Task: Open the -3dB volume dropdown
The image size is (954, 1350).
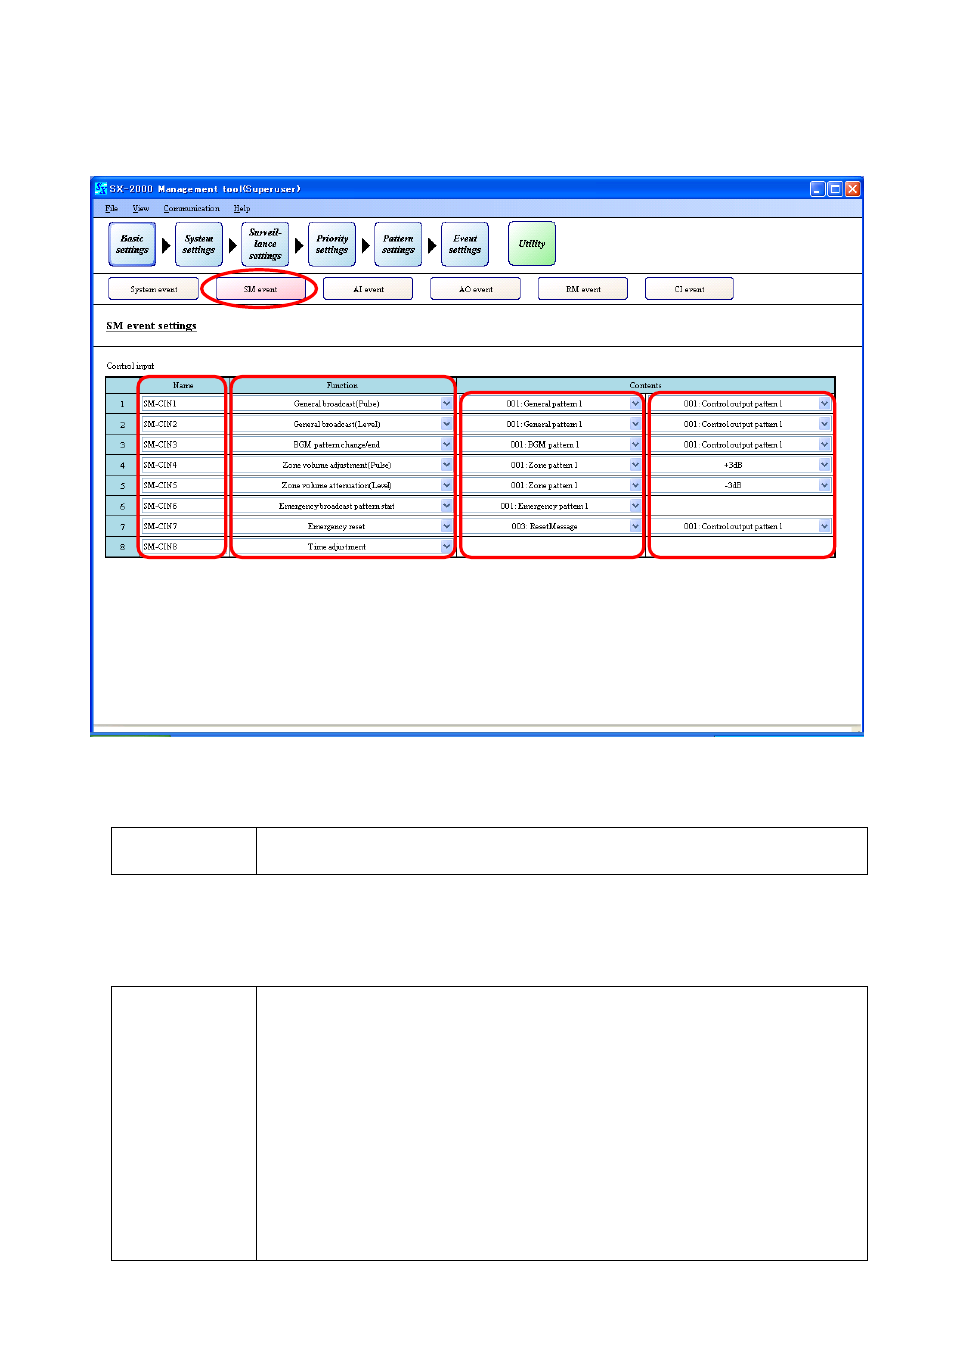Action: (825, 485)
